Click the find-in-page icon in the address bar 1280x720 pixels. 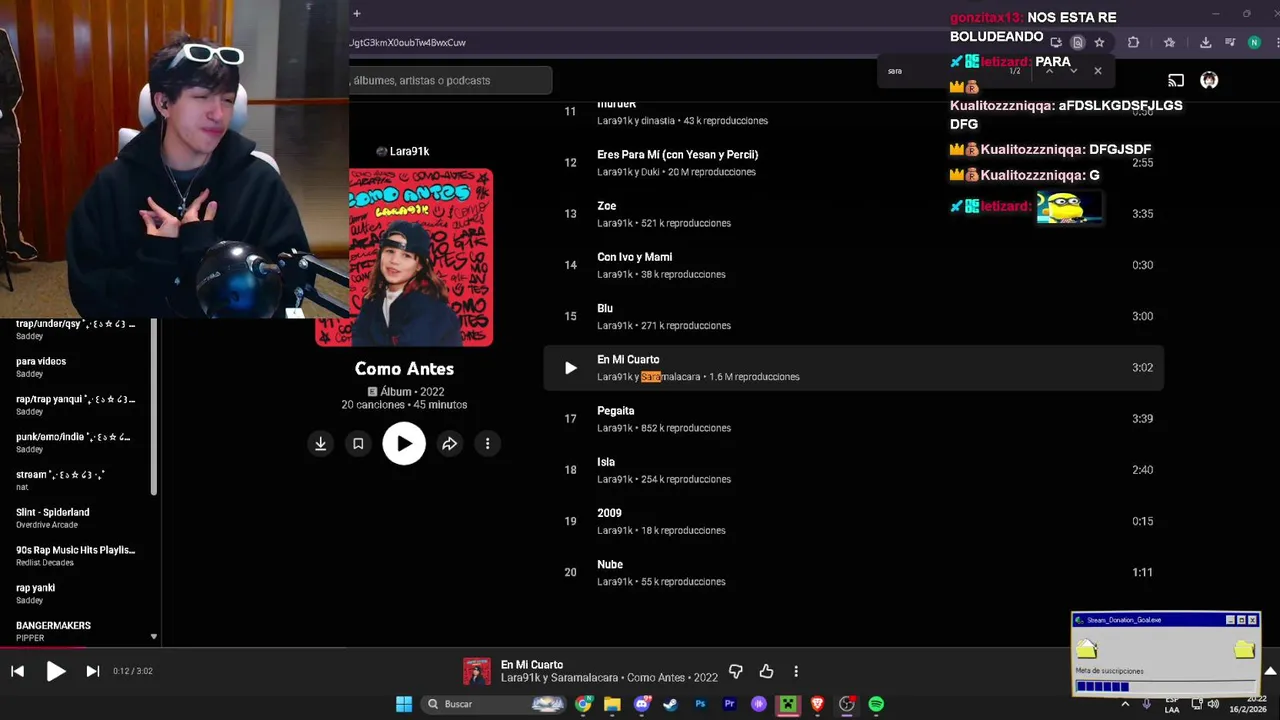click(x=1077, y=43)
